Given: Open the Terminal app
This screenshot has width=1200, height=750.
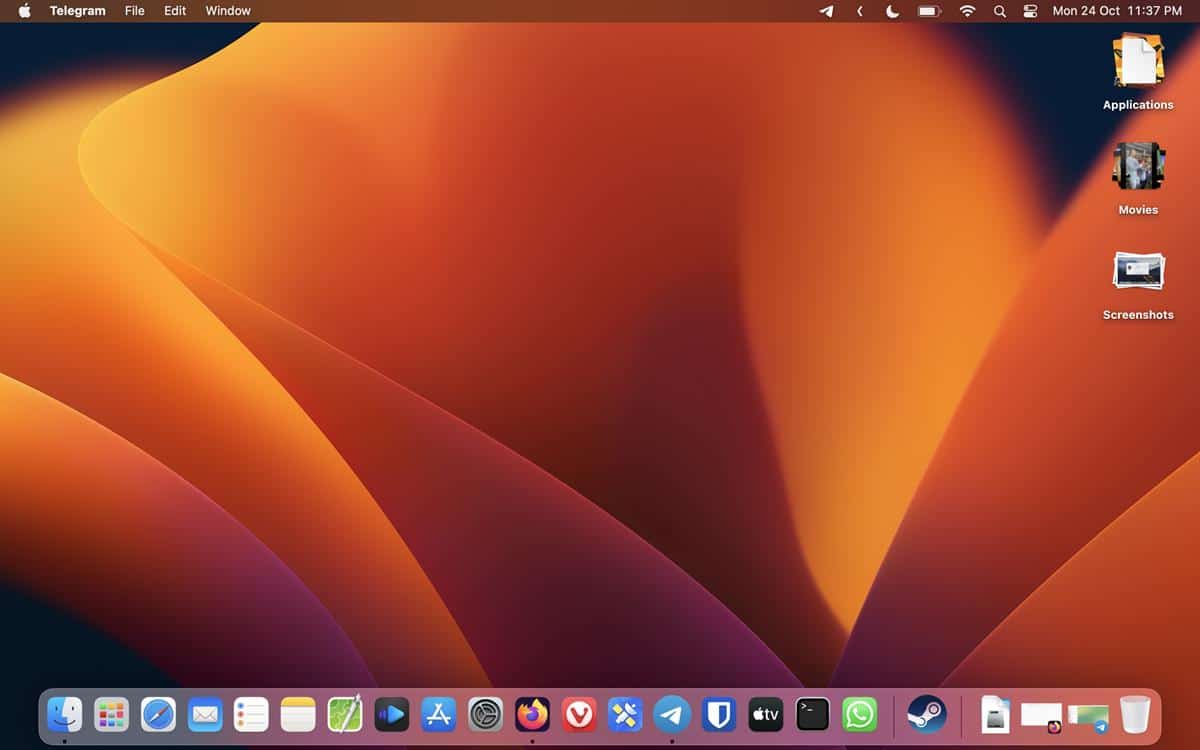Looking at the screenshot, I should (811, 715).
